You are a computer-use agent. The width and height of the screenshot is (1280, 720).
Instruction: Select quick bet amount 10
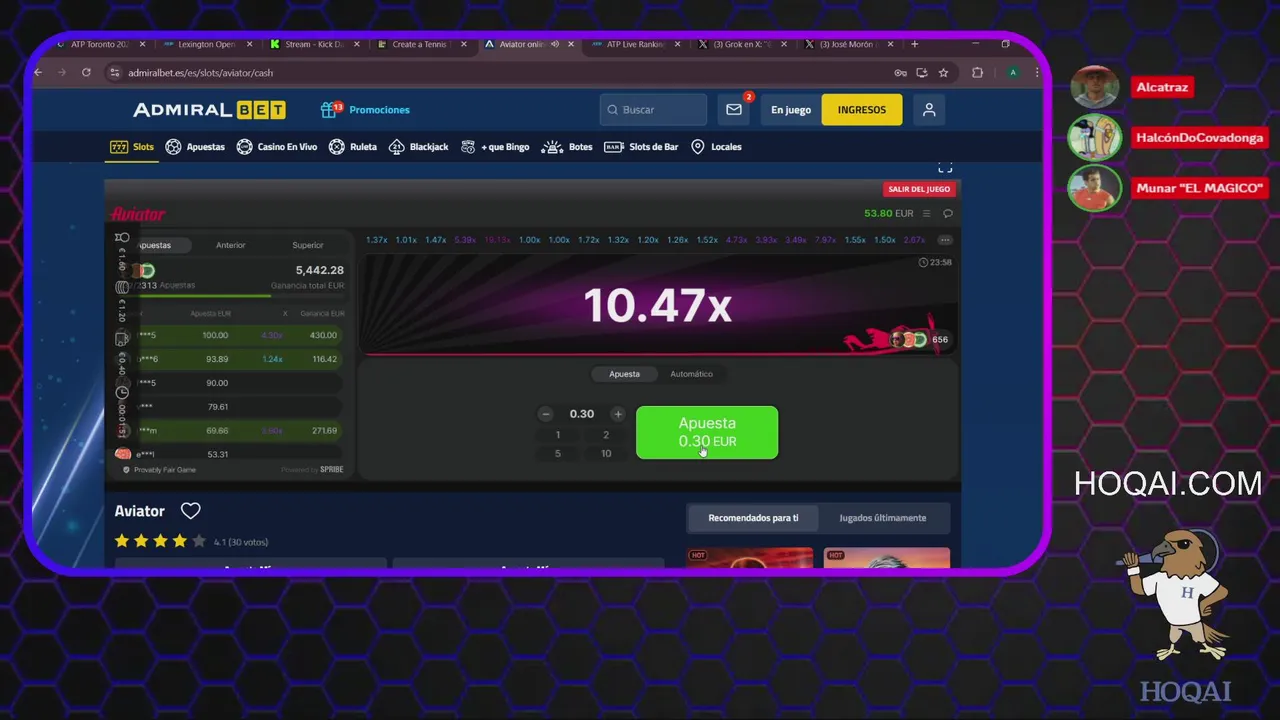[x=605, y=453]
